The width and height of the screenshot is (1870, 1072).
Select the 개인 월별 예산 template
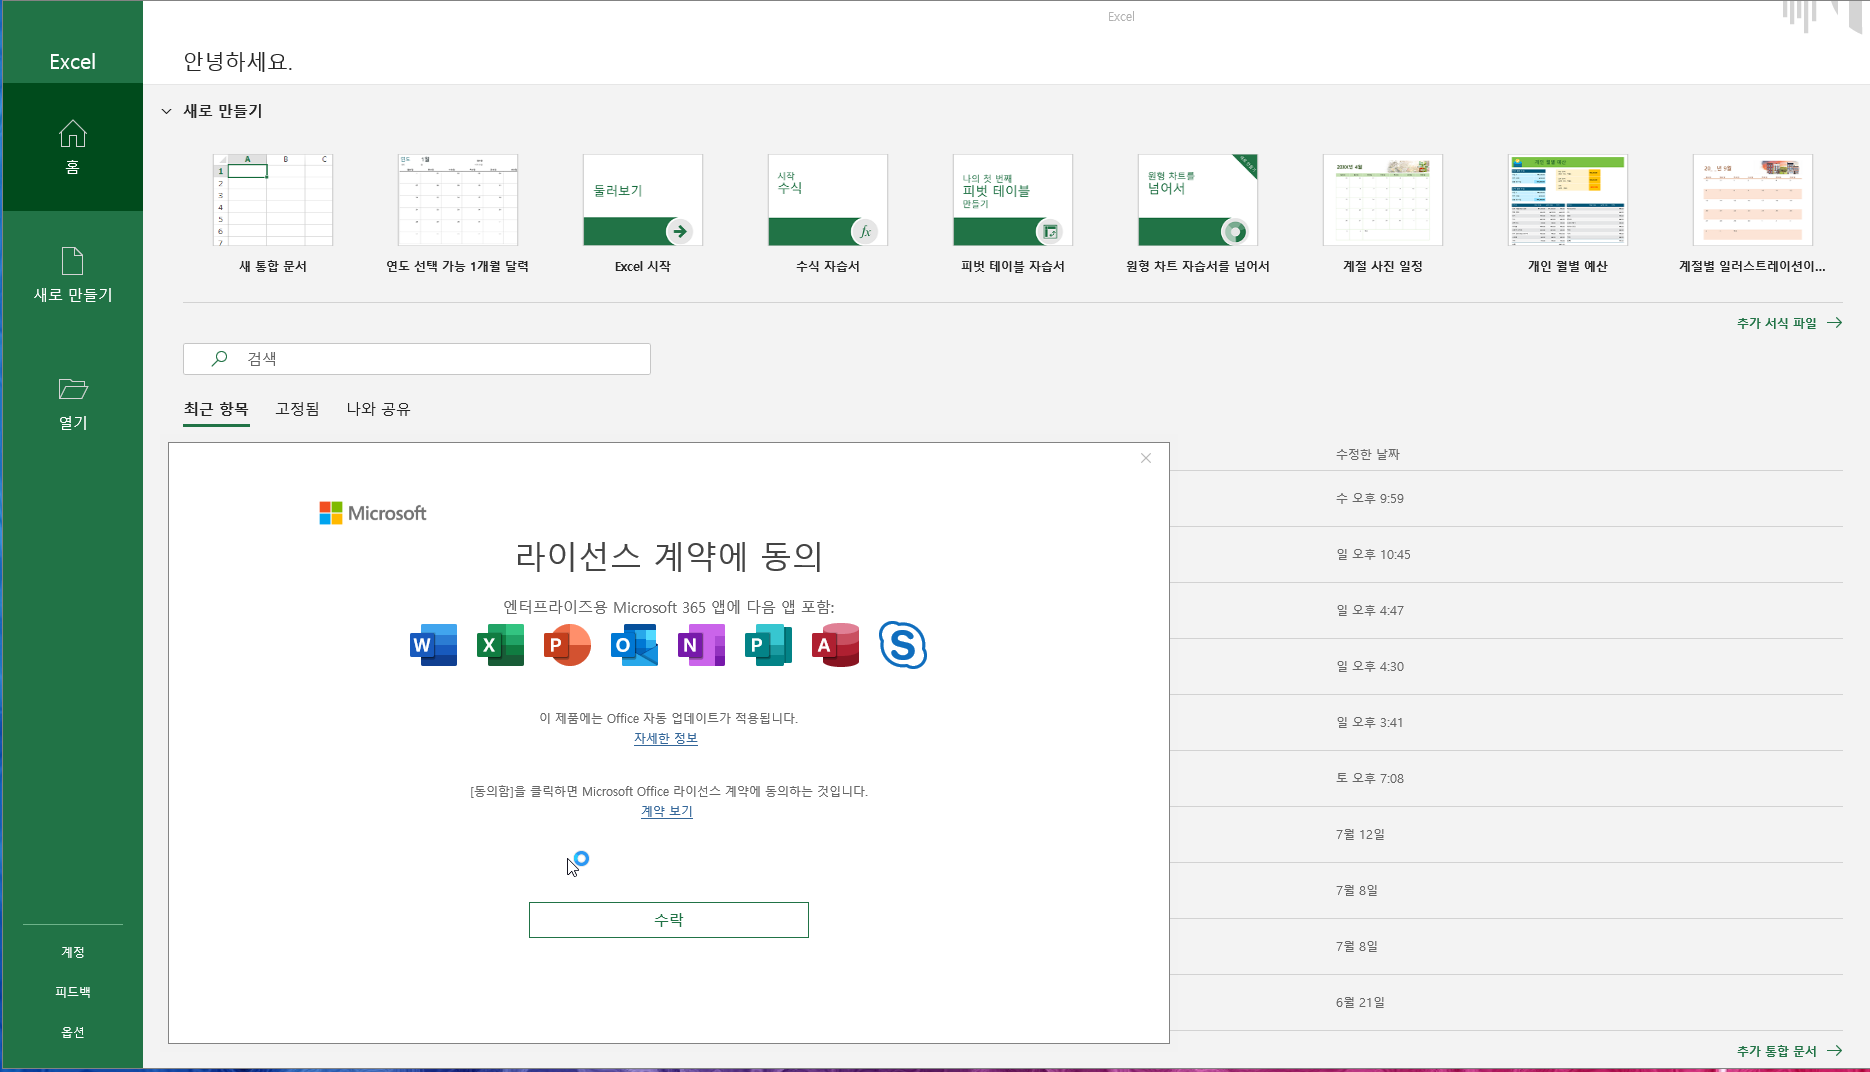(x=1568, y=214)
